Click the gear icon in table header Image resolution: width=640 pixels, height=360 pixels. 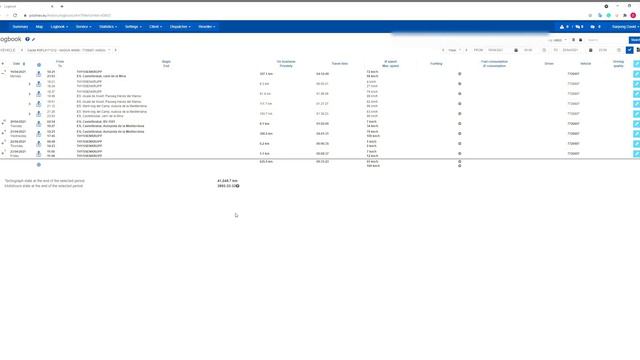[39, 65]
